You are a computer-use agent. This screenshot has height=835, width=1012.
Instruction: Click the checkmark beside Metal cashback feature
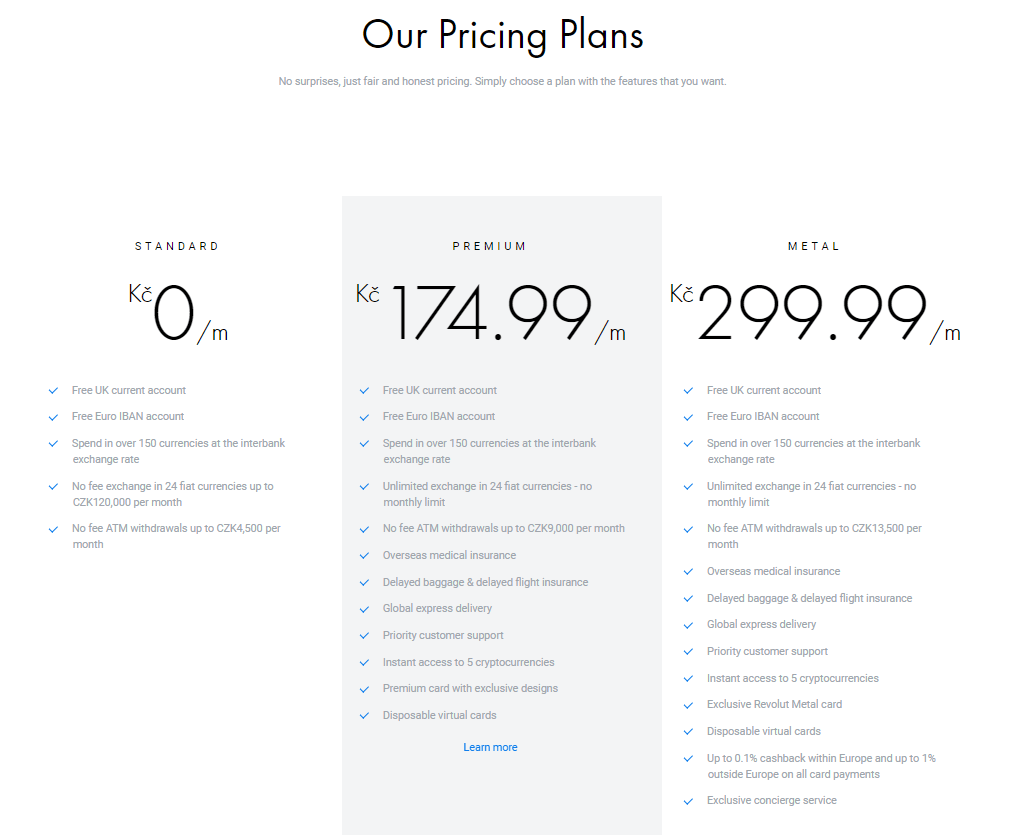[689, 759]
